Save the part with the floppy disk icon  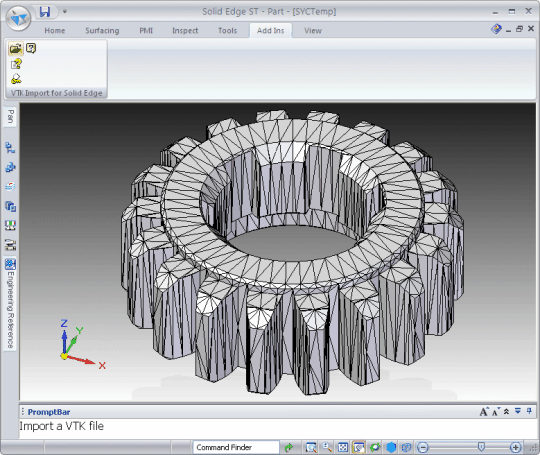point(45,12)
